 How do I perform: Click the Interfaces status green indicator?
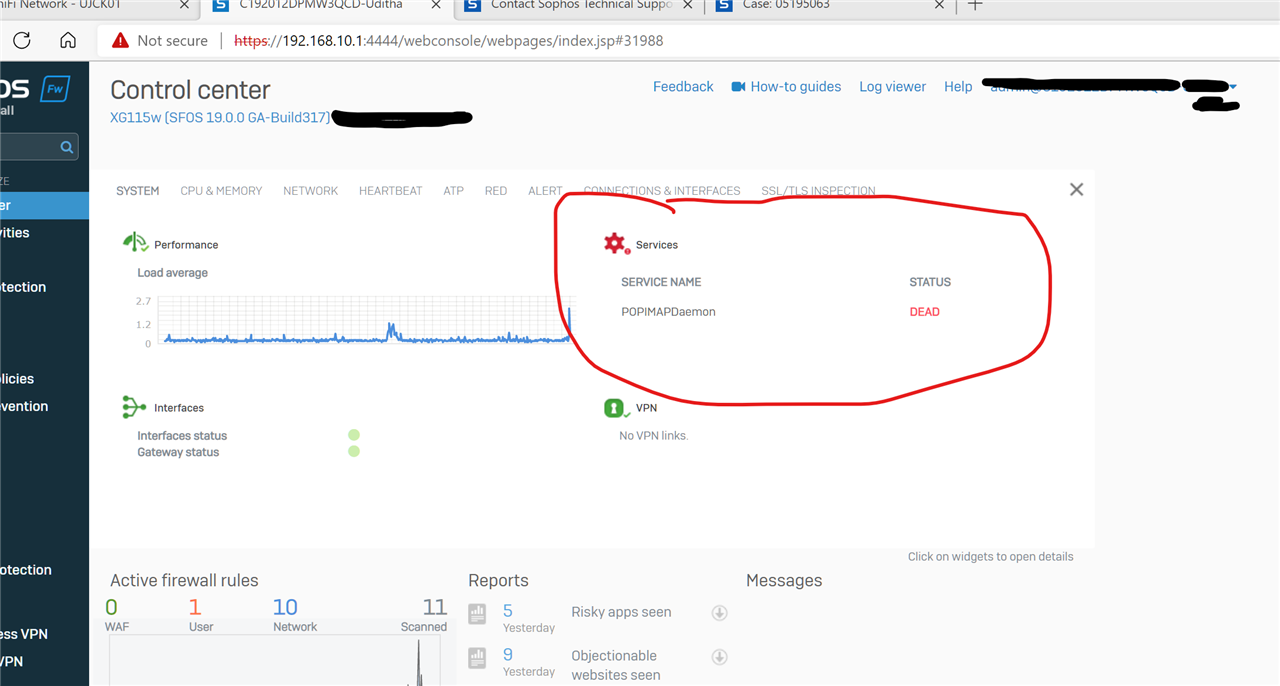coord(354,435)
